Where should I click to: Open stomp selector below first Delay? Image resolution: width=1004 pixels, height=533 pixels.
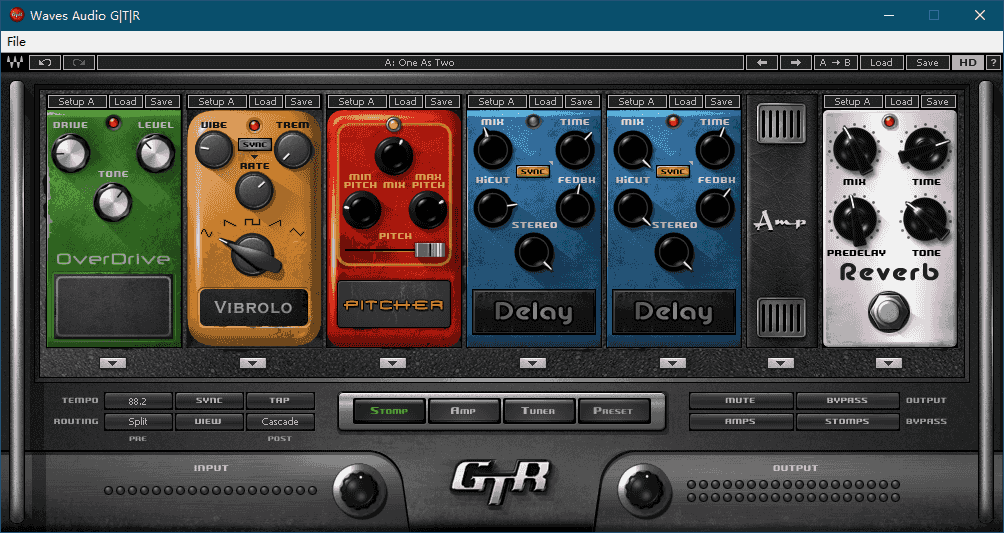point(533,363)
